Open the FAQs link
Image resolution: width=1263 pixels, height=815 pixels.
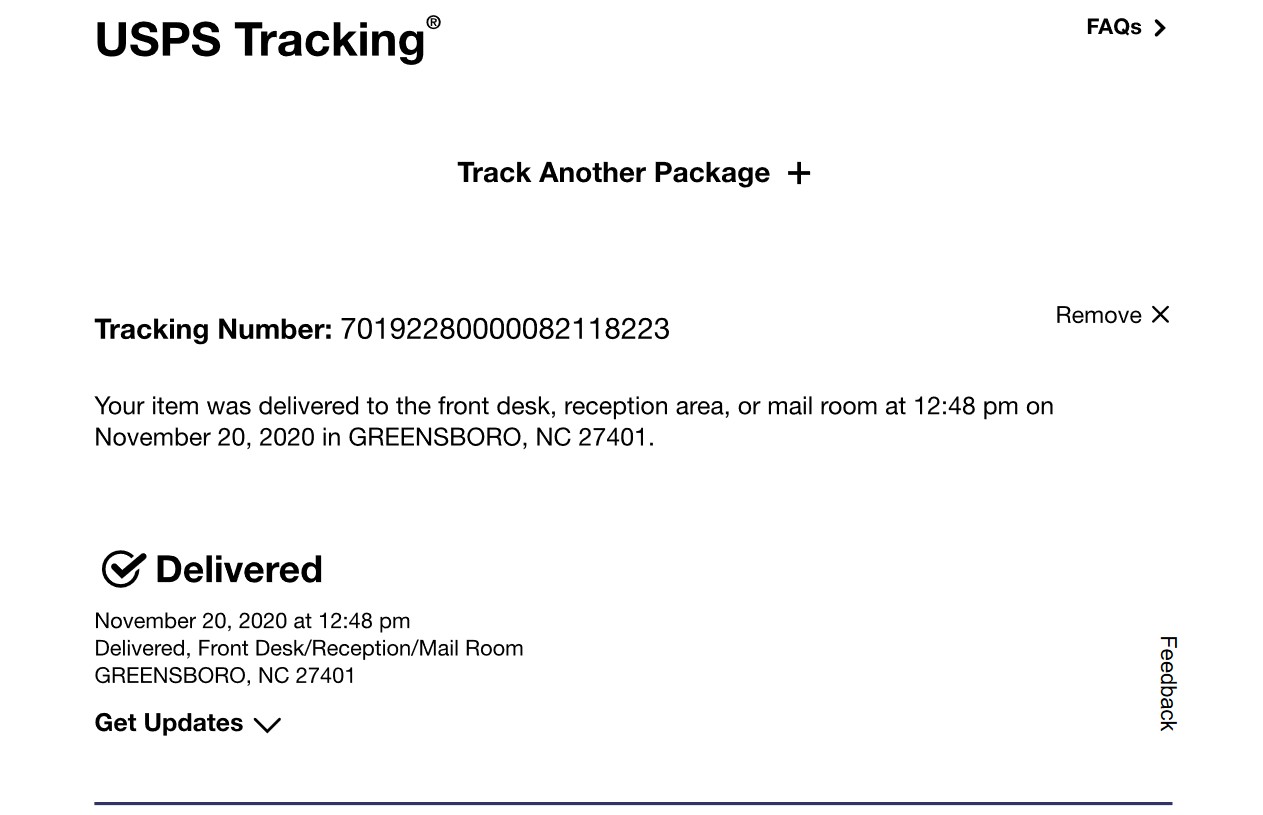click(1126, 27)
